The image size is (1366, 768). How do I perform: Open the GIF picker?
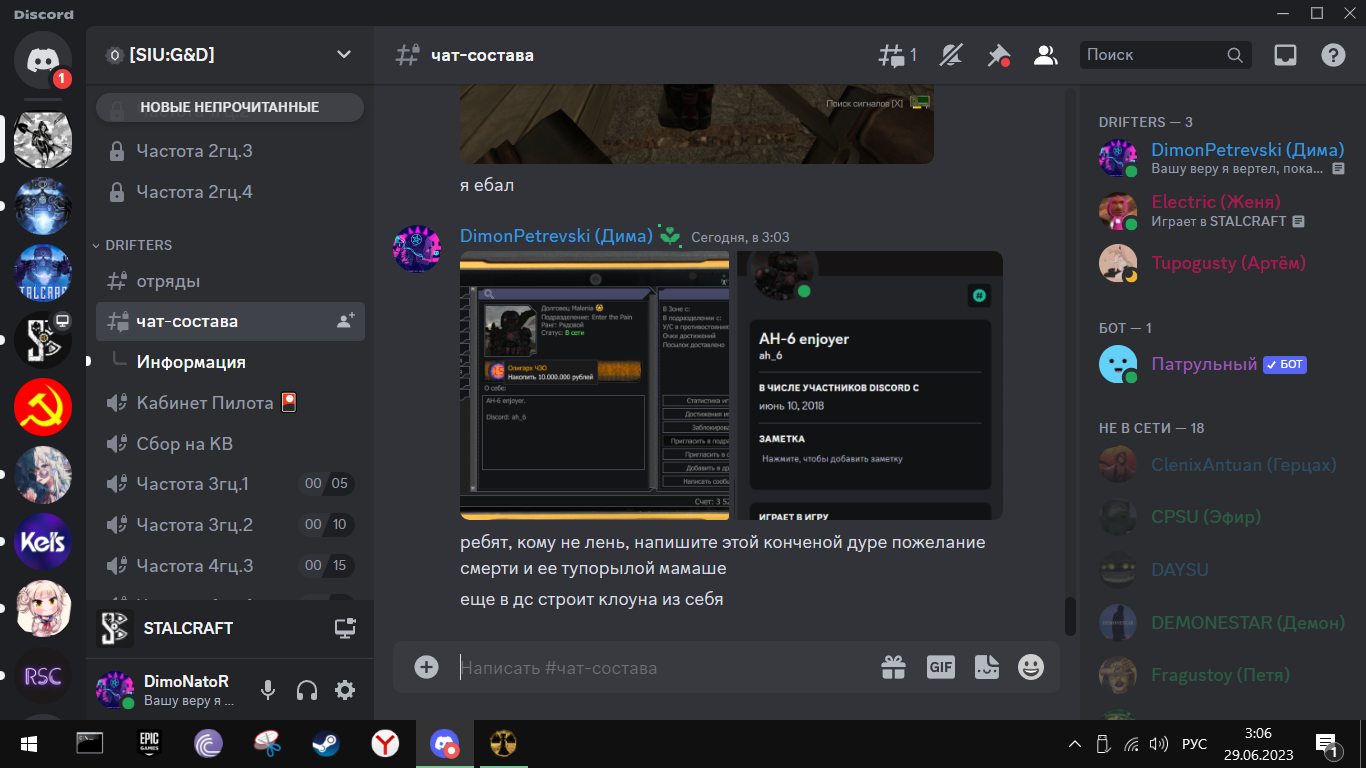pyautogui.click(x=941, y=667)
